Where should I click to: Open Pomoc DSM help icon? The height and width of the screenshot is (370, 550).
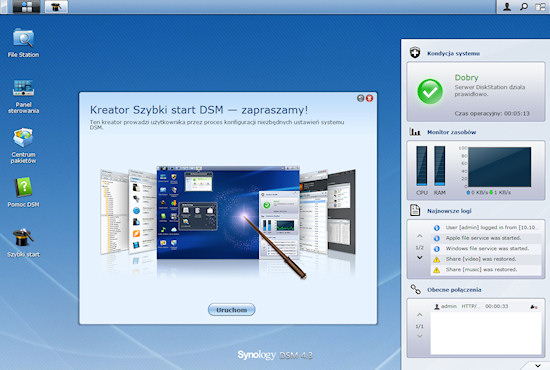pyautogui.click(x=23, y=192)
